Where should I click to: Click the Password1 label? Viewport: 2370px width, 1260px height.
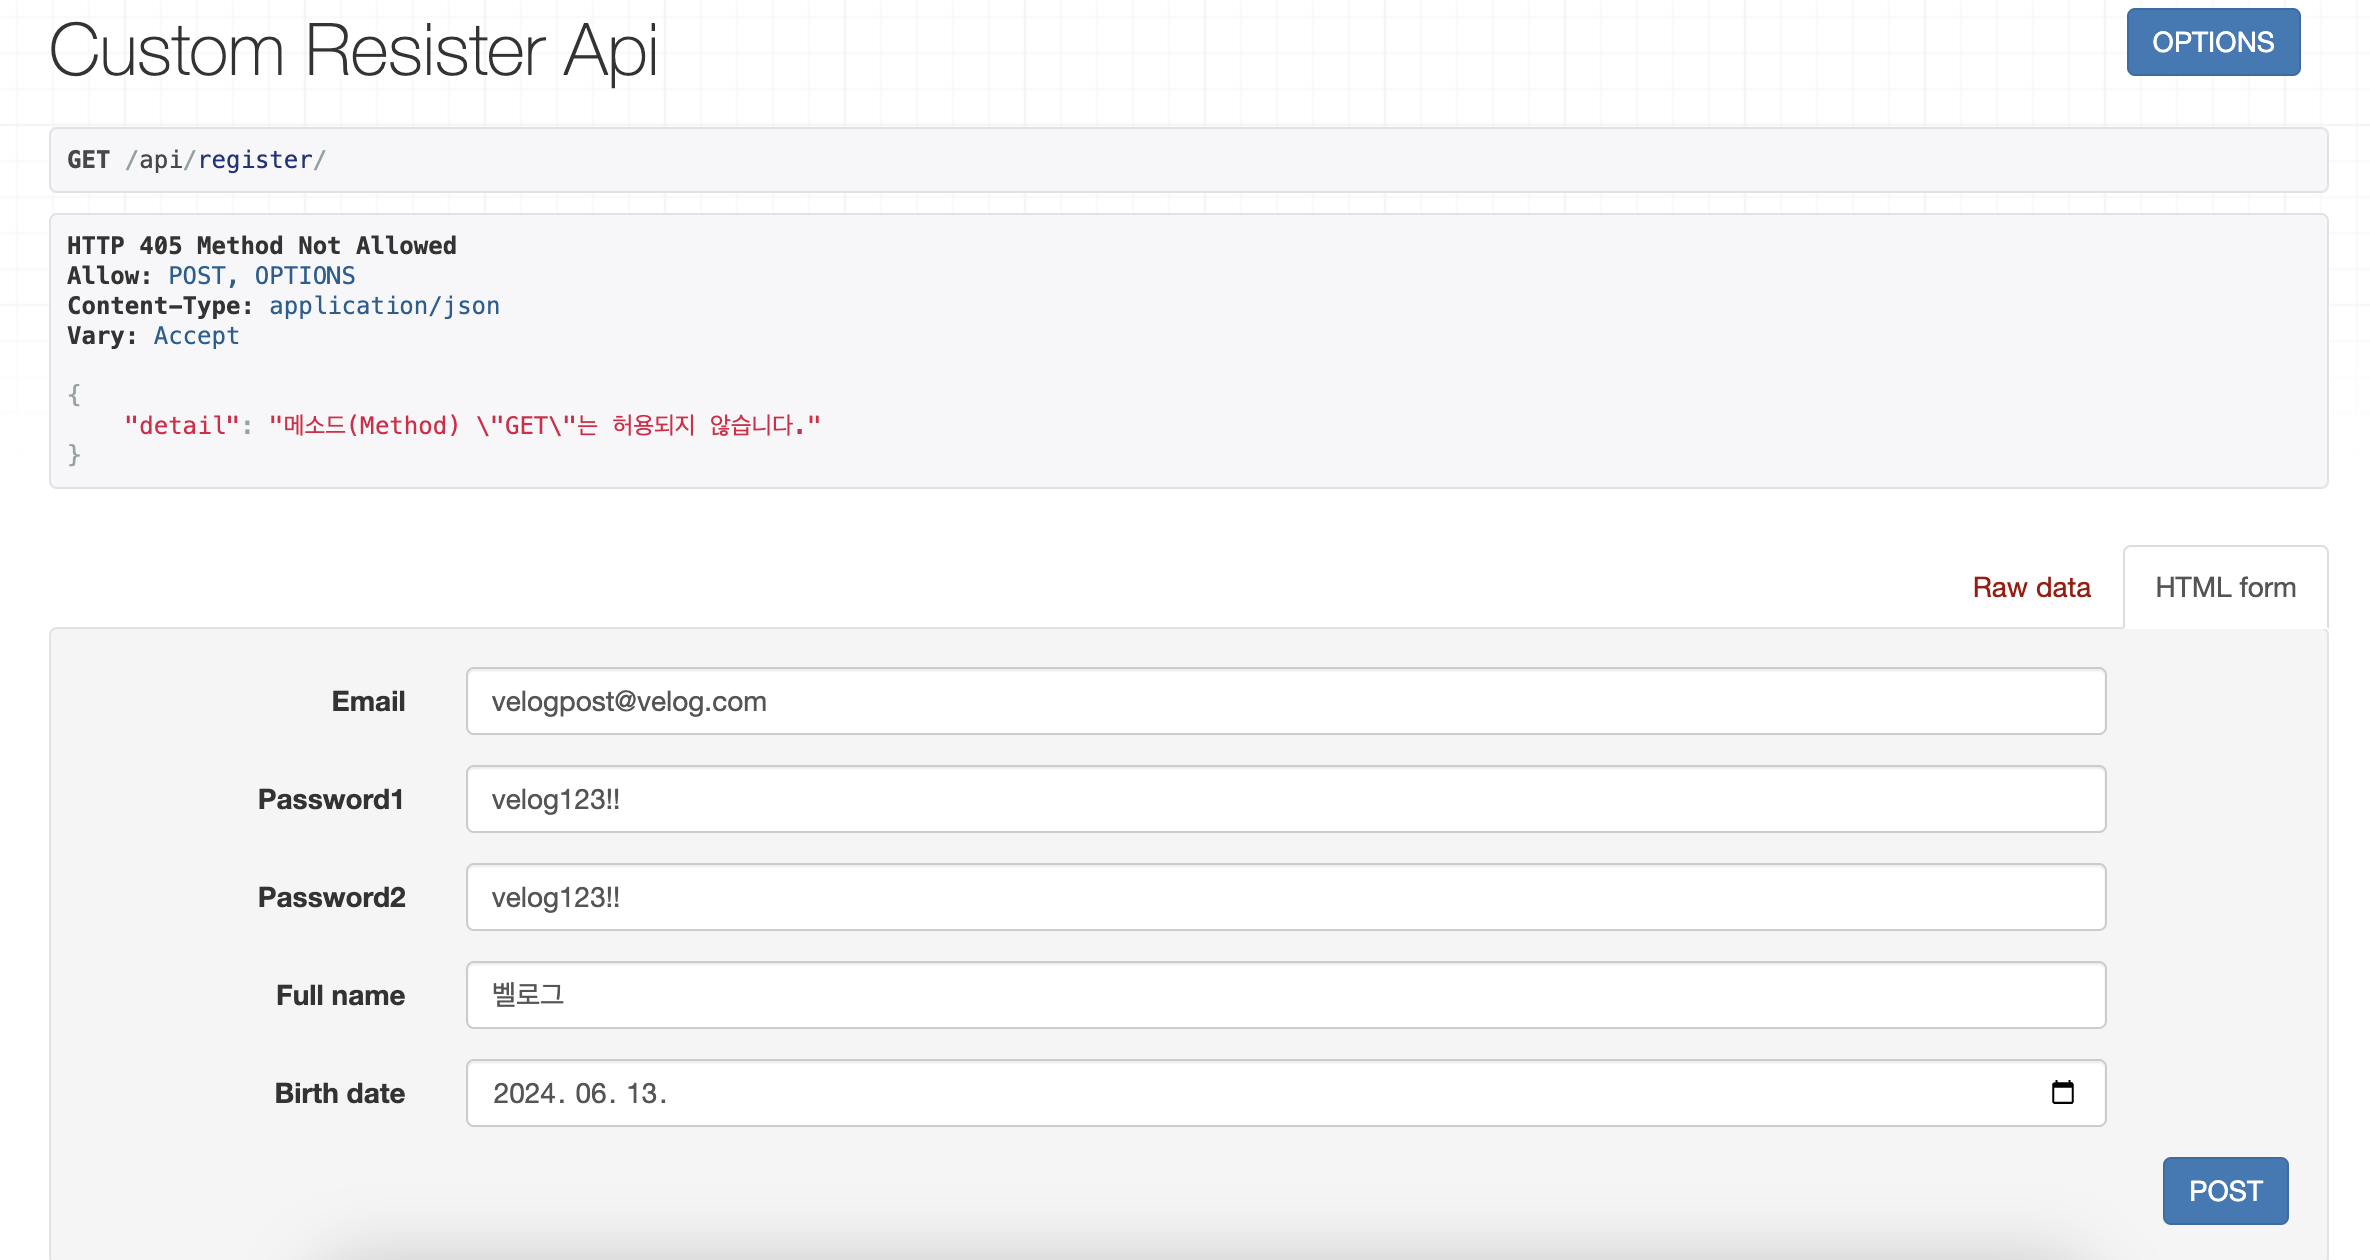click(330, 799)
